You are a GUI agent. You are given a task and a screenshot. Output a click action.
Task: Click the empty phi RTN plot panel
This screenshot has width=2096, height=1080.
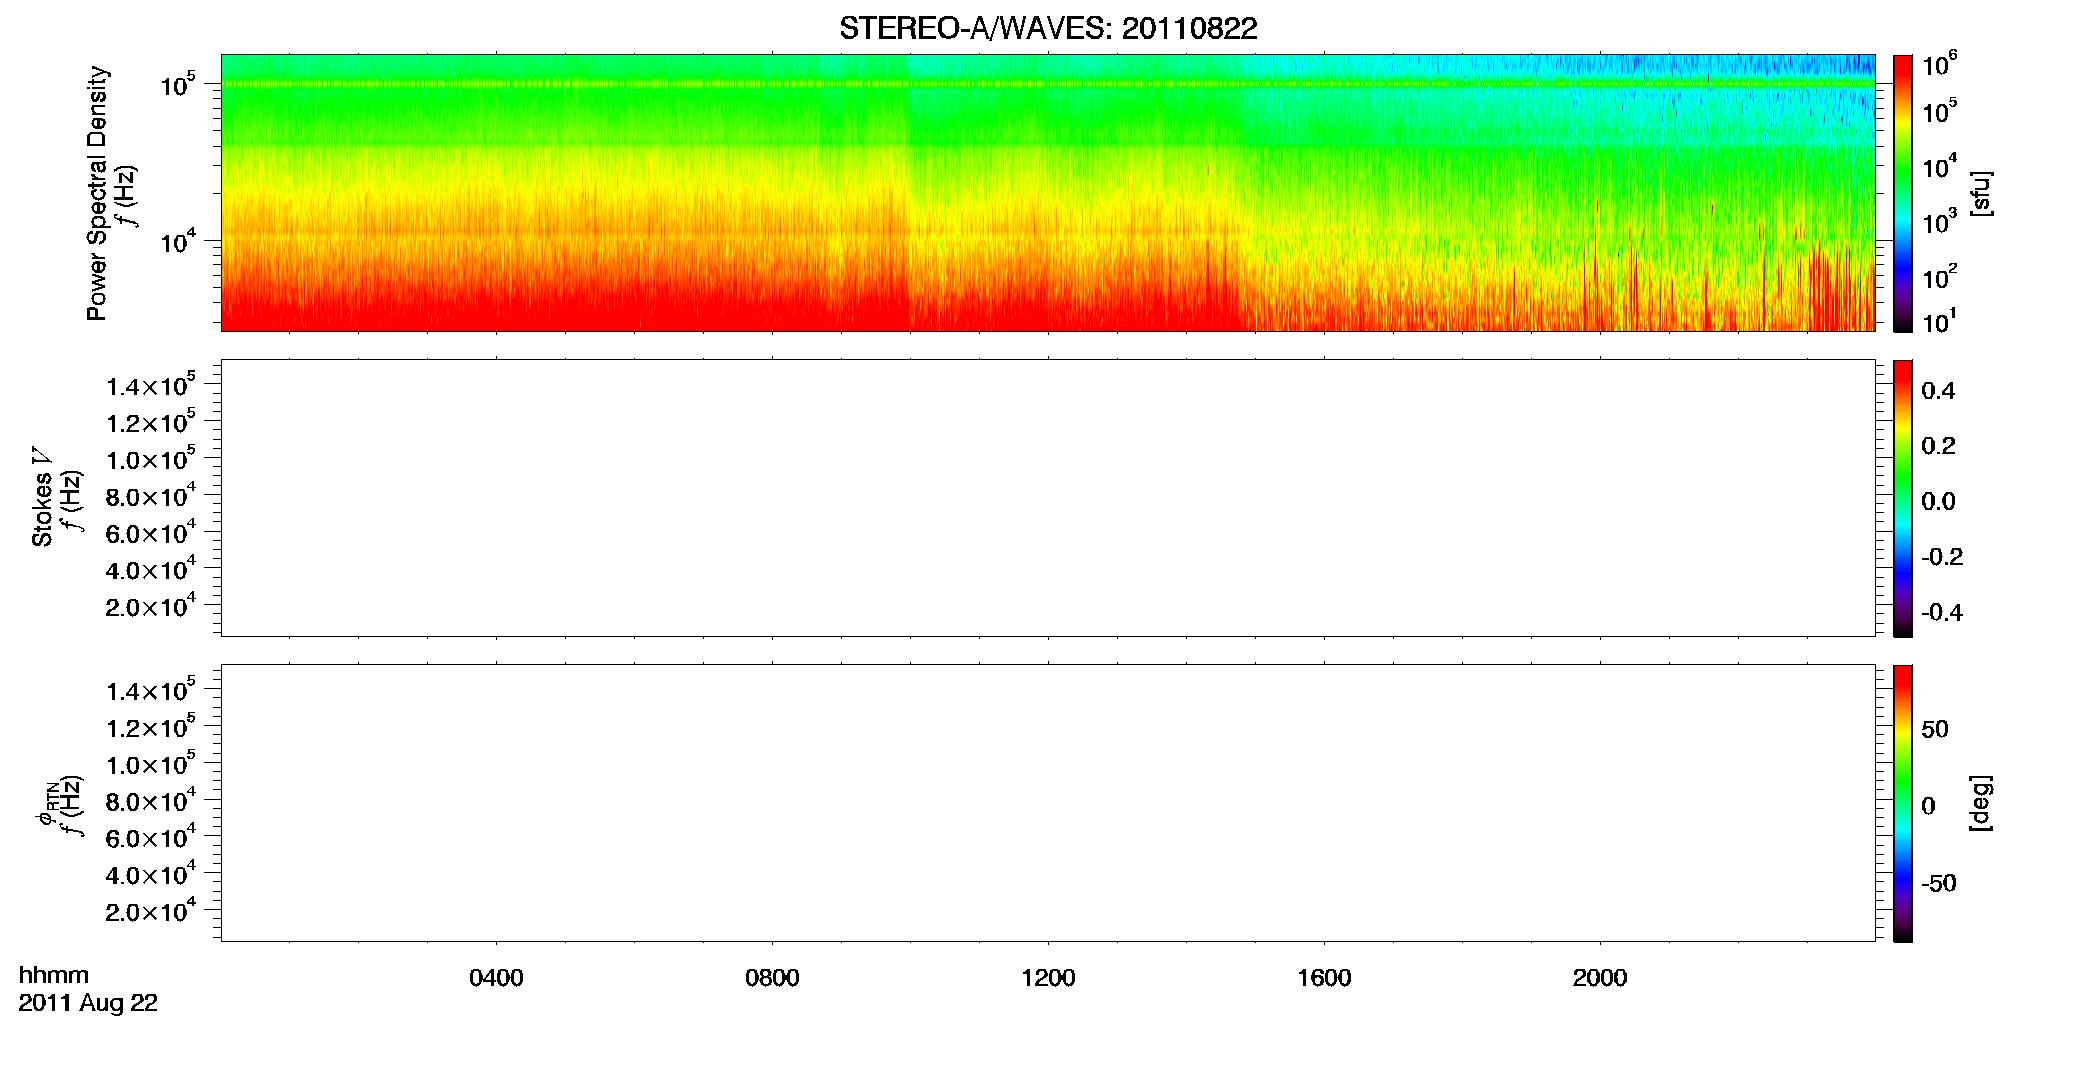pyautogui.click(x=1048, y=803)
